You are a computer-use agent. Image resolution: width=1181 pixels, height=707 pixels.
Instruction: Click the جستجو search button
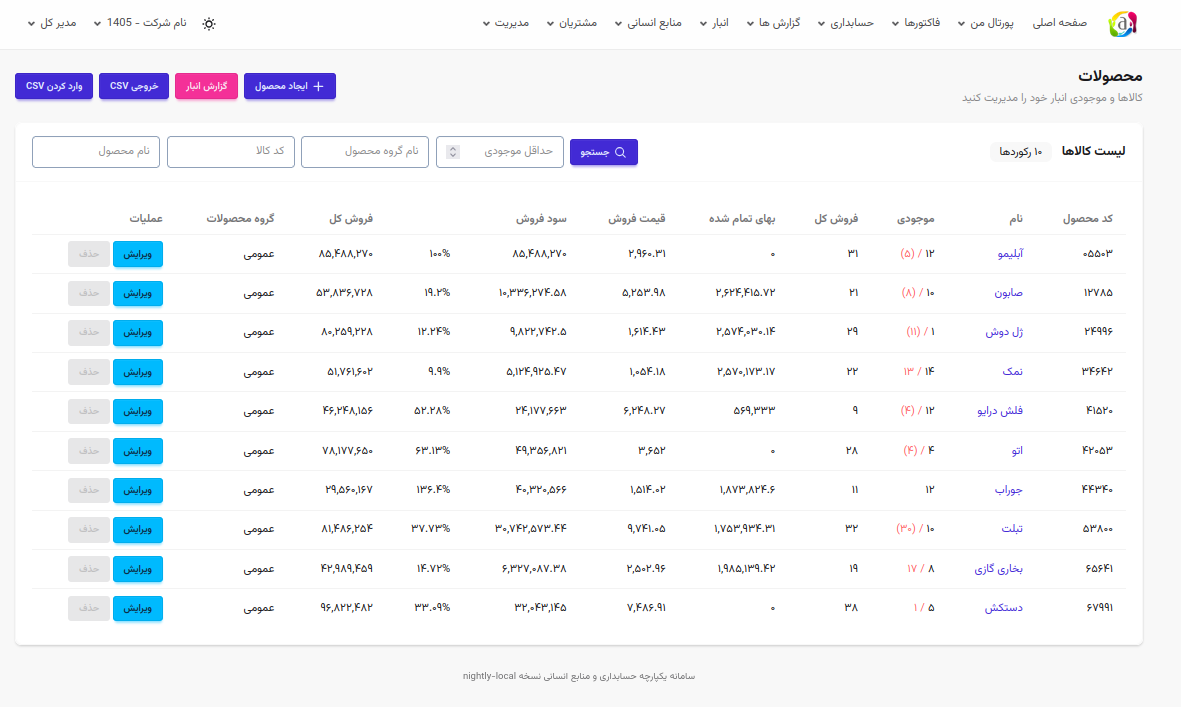click(x=603, y=152)
